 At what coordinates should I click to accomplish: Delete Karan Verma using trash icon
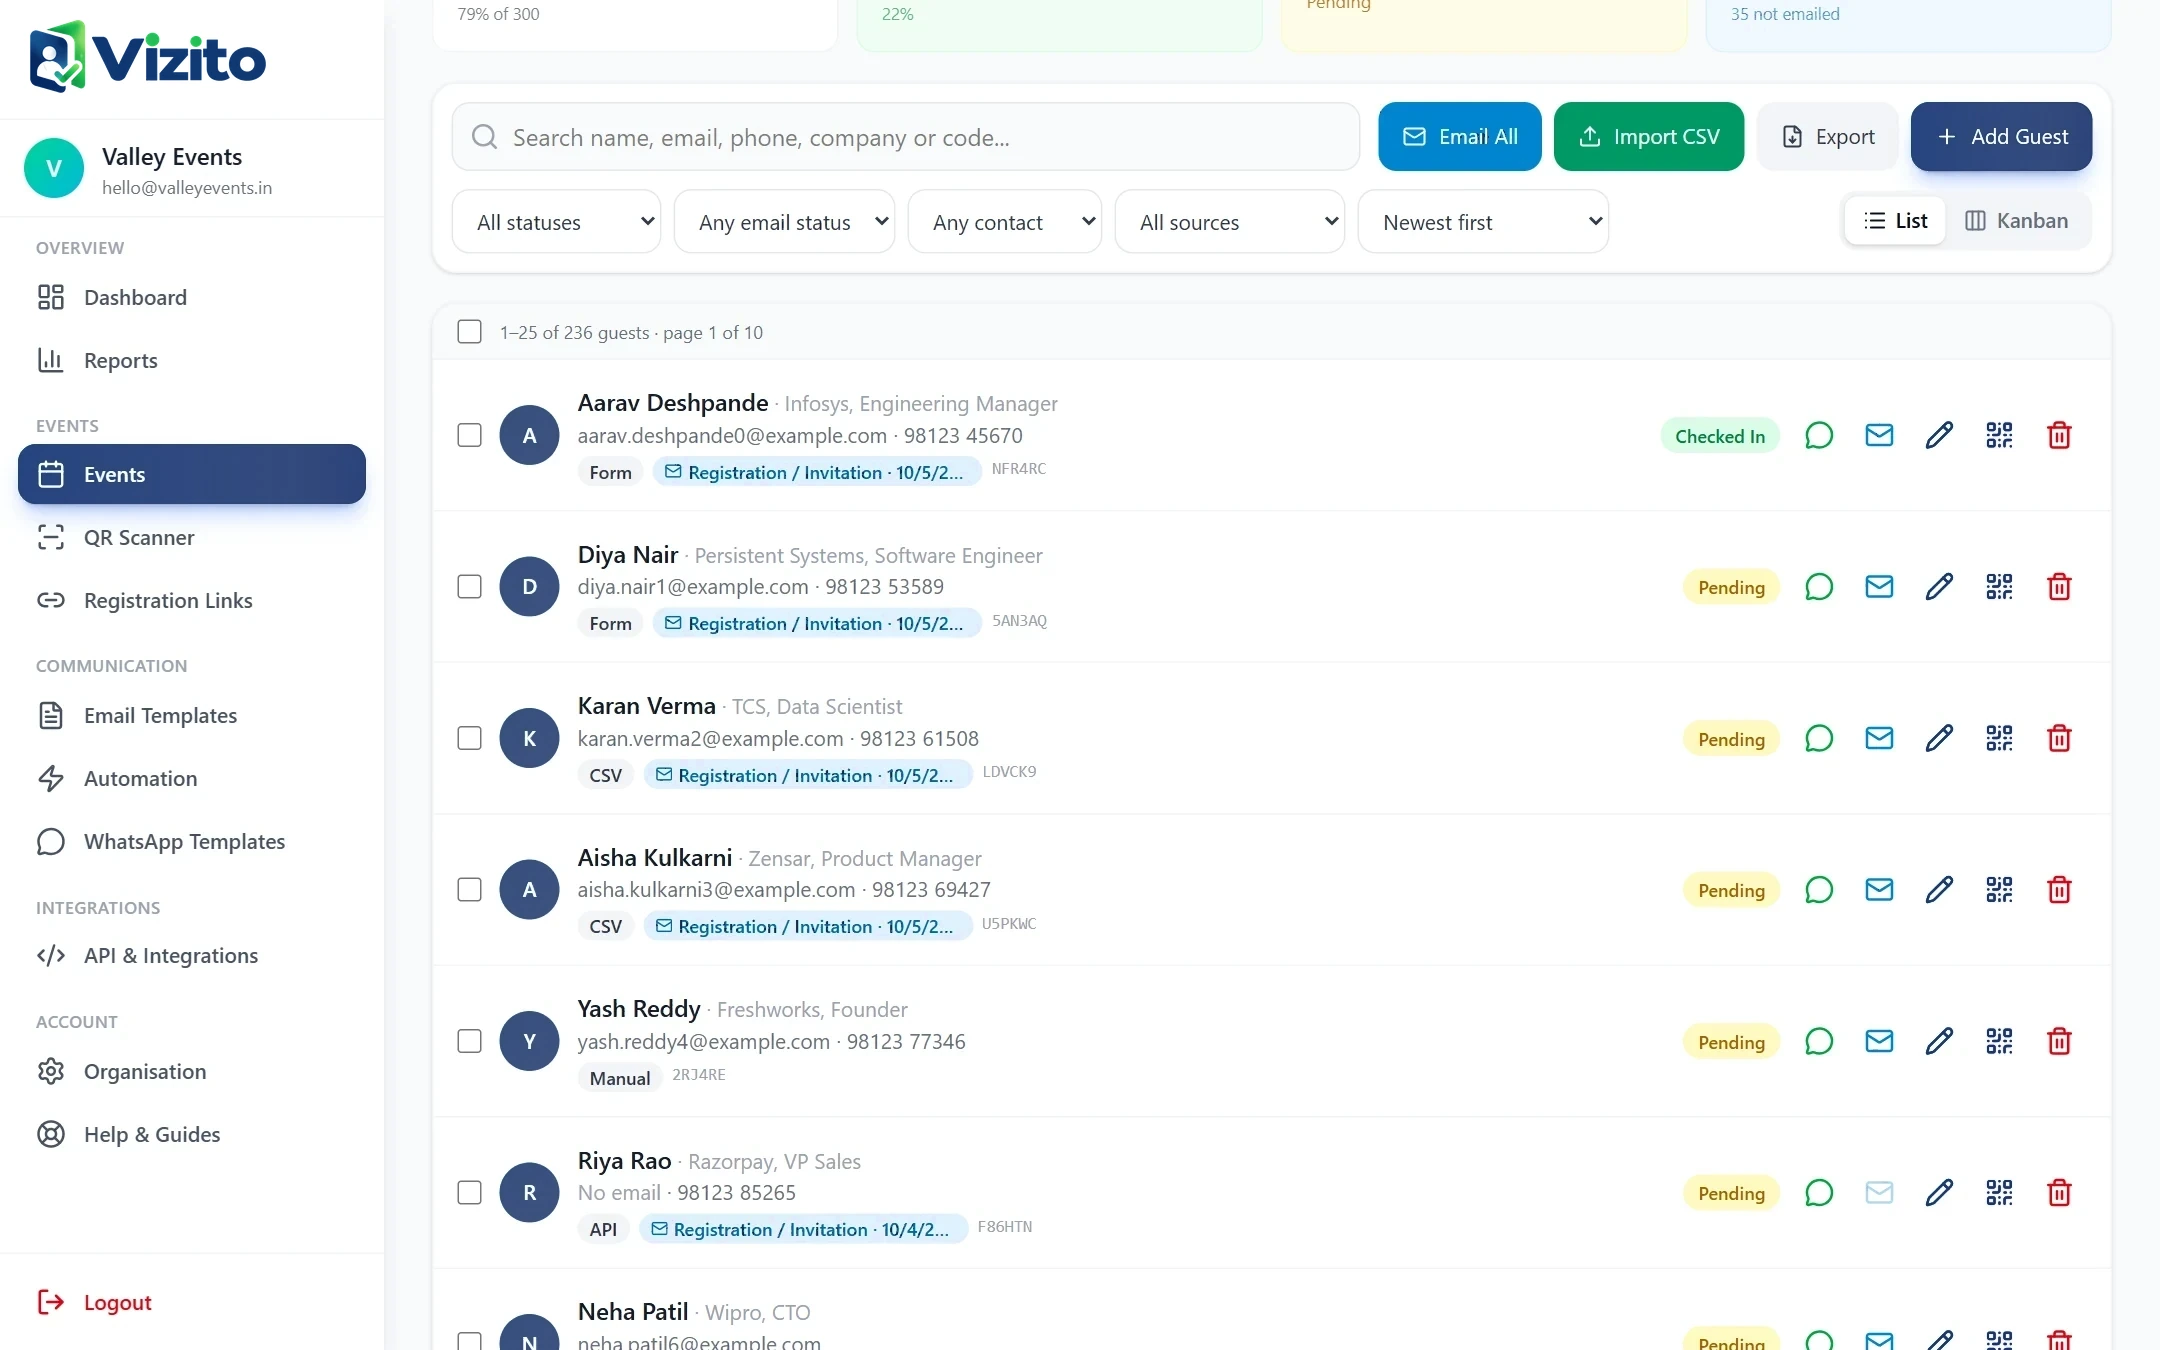point(2059,739)
